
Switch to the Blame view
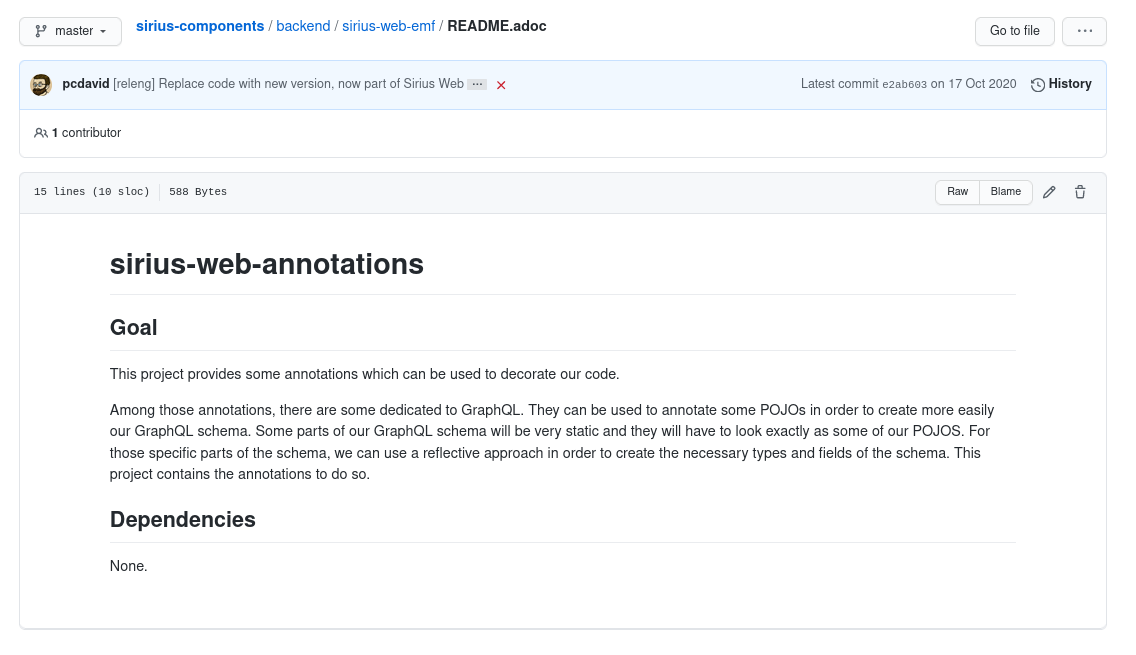(x=1005, y=192)
